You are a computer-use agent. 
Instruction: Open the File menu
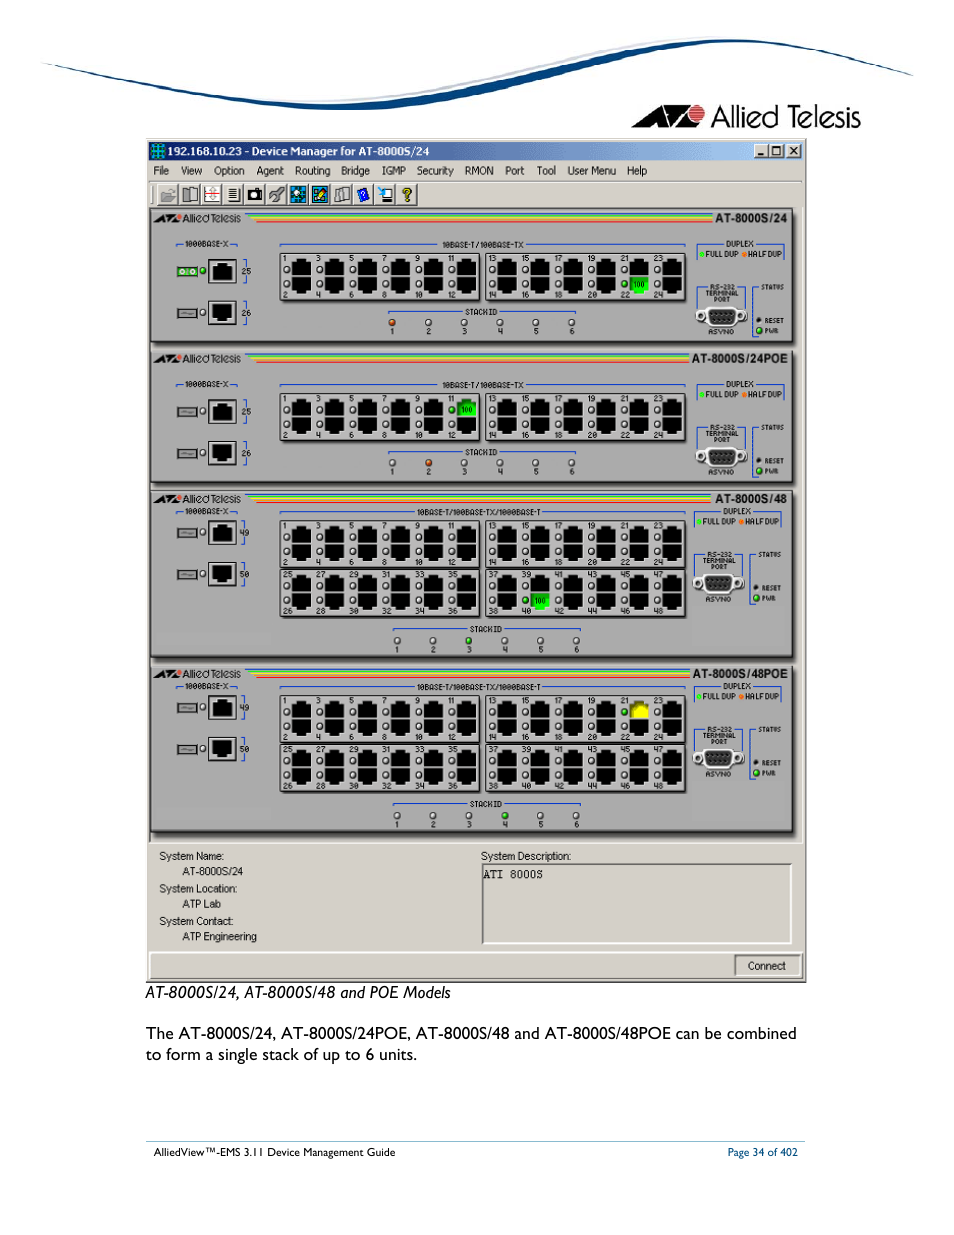click(161, 171)
